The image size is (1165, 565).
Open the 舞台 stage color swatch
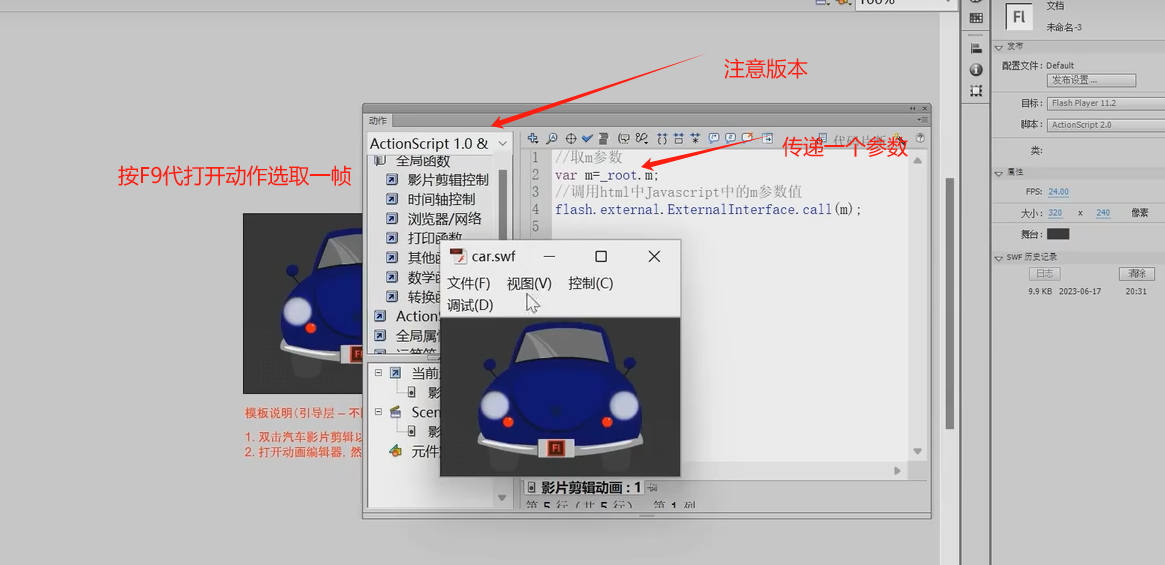coord(1058,234)
